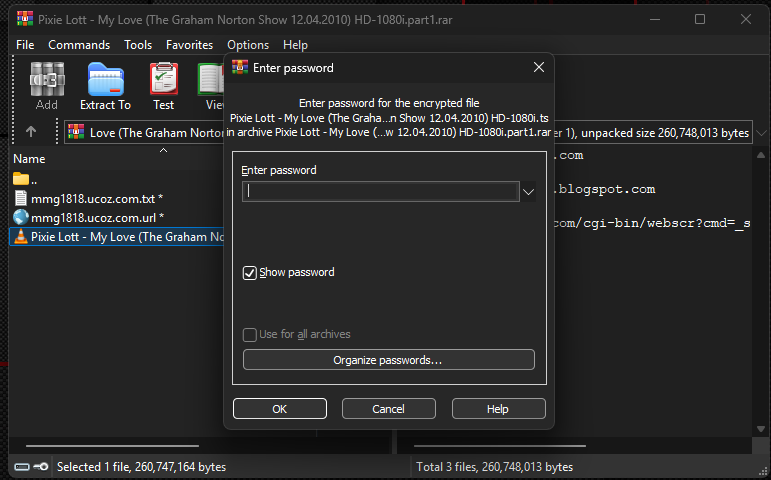
Task: Click the View book toolbar icon
Action: point(211,80)
